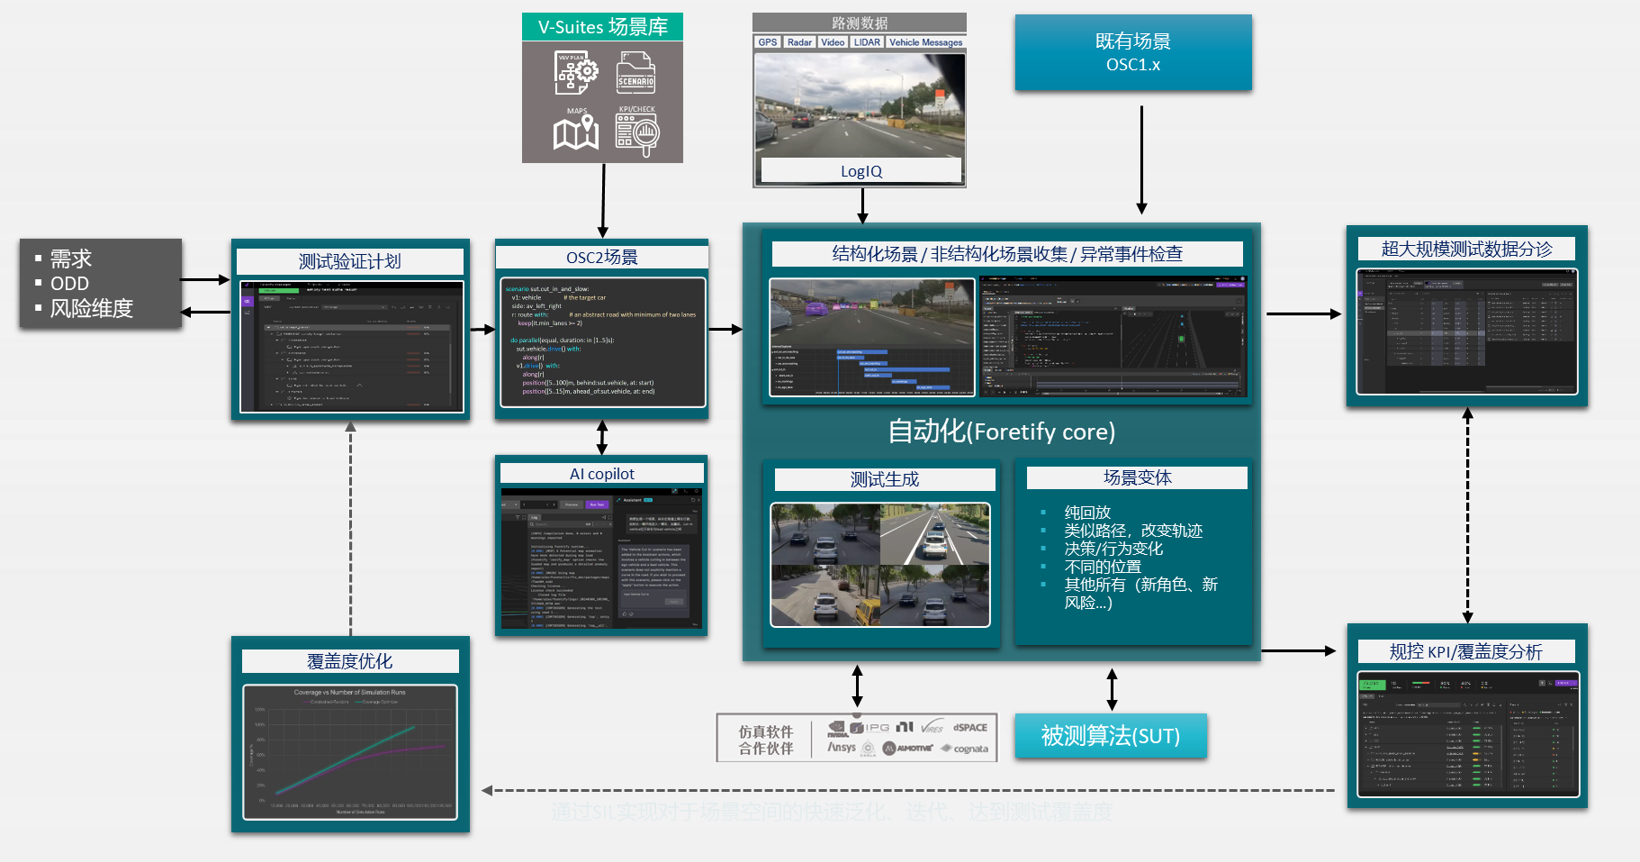The width and height of the screenshot is (1640, 862).
Task: Open the 测试验证计划 screenshot thumbnail
Action: point(350,346)
